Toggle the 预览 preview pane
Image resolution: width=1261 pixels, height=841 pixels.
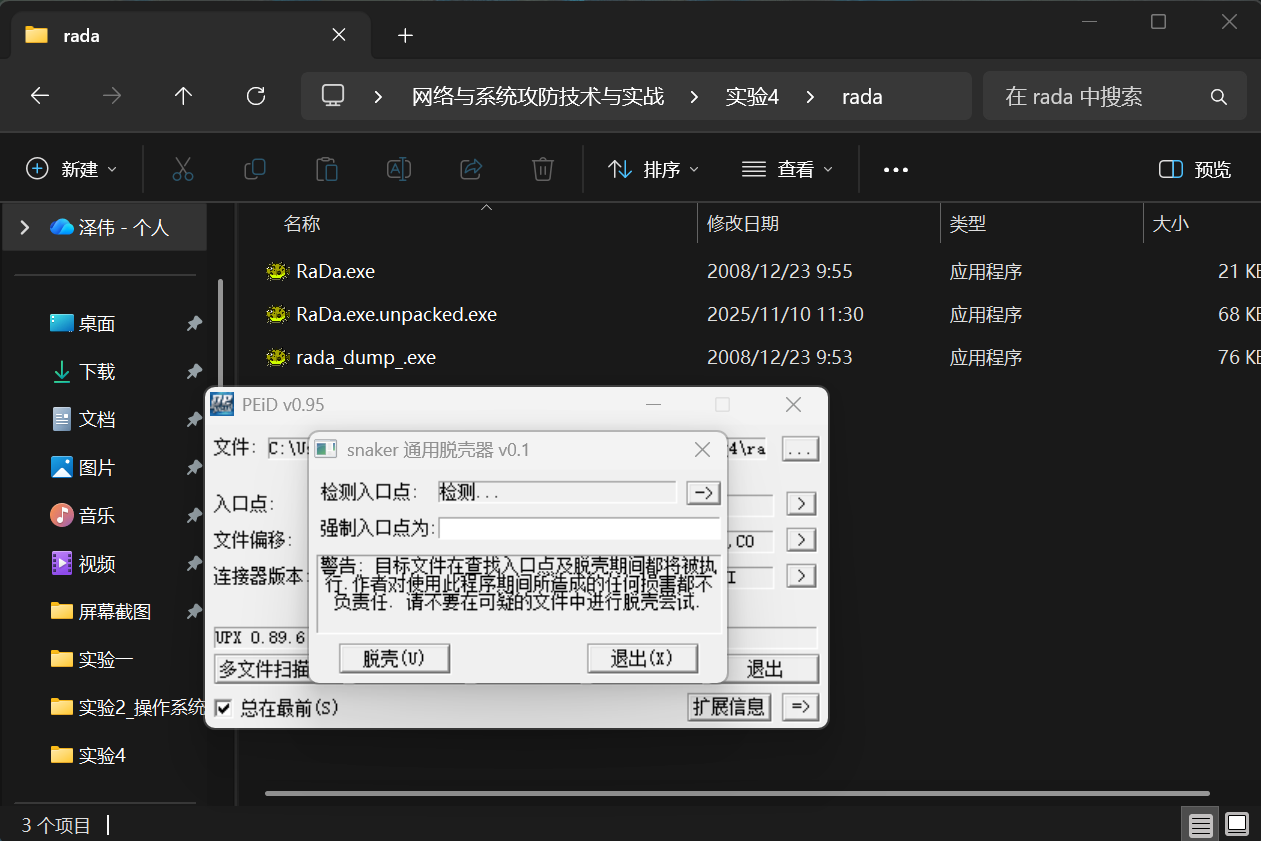click(x=1193, y=169)
